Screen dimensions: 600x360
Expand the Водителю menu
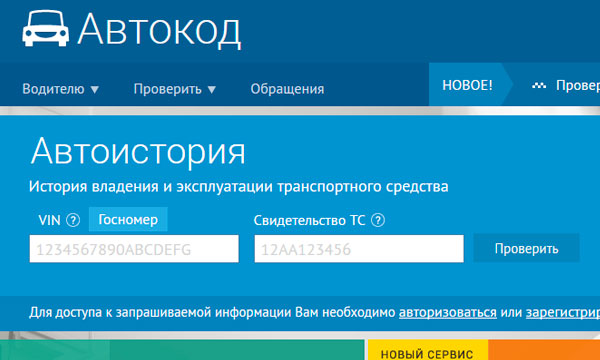pos(60,89)
